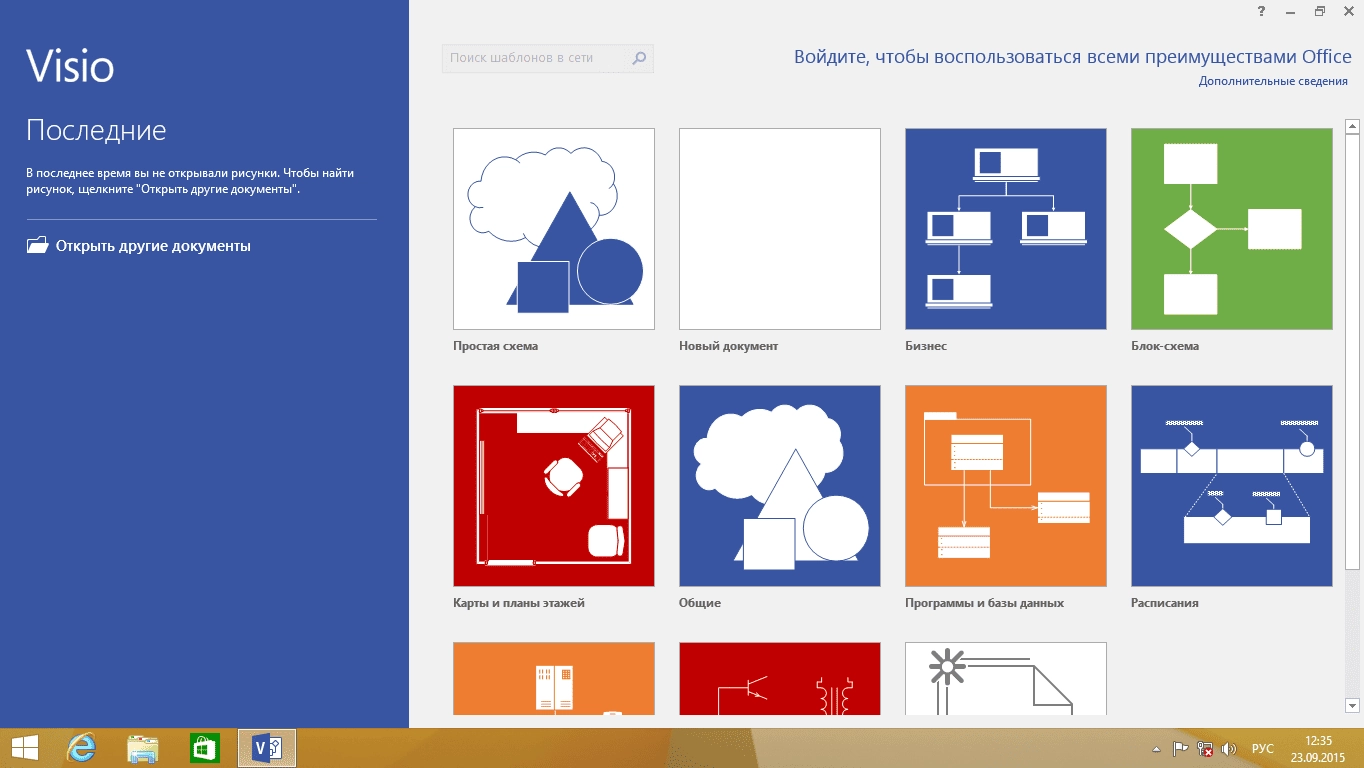
Task: Click the sign-in prompt Войдите link
Action: (x=1073, y=57)
